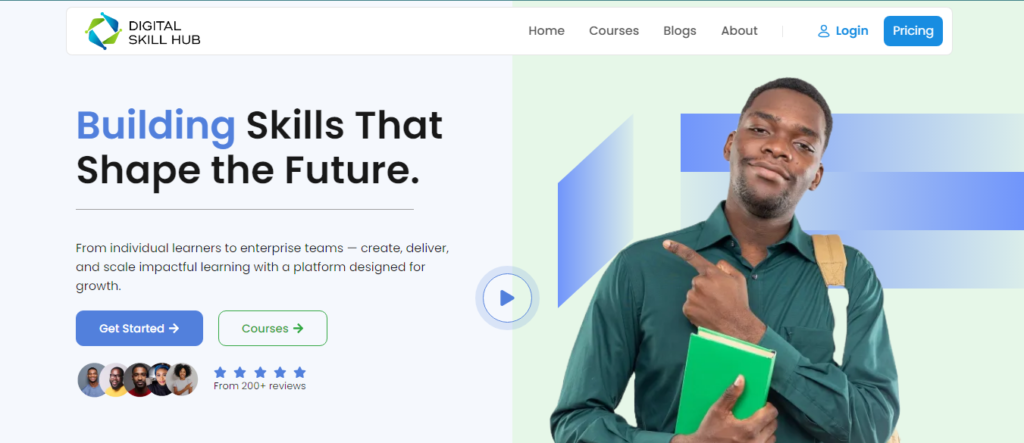Click the student hero image
This screenshot has height=443, width=1024.
click(725, 261)
